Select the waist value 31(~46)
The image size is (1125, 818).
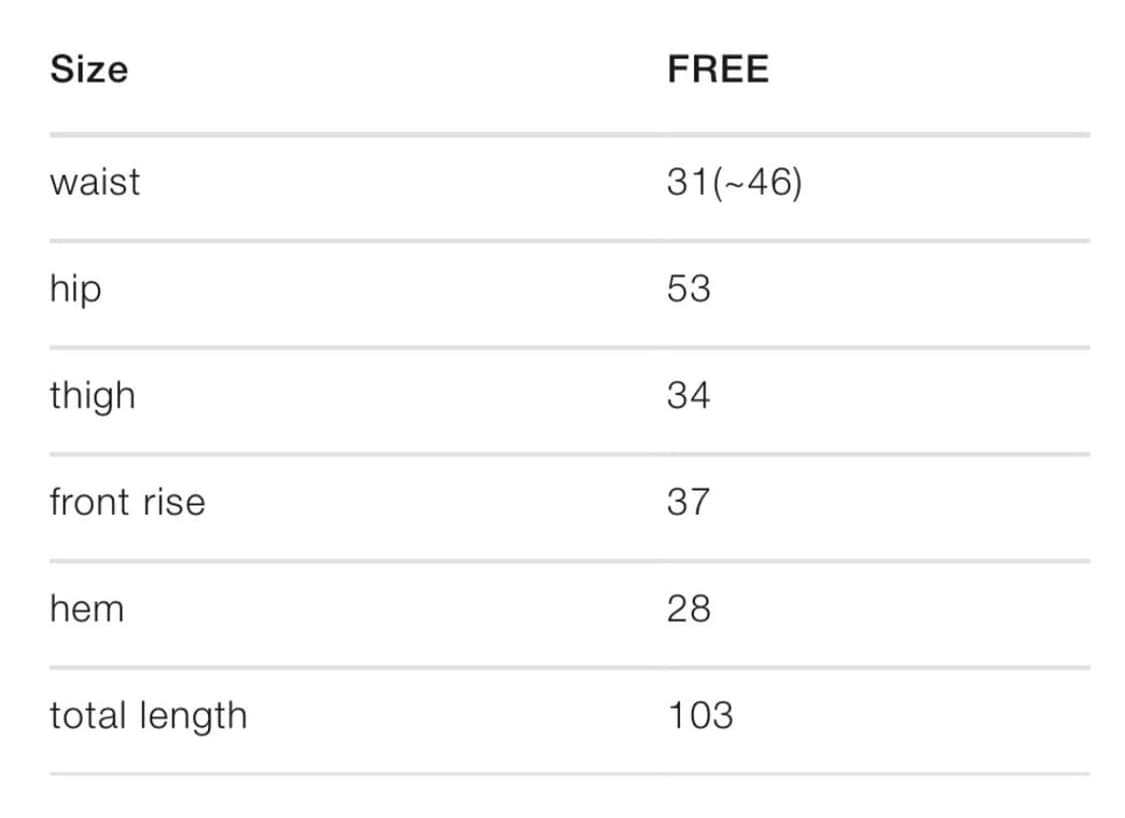(x=734, y=183)
